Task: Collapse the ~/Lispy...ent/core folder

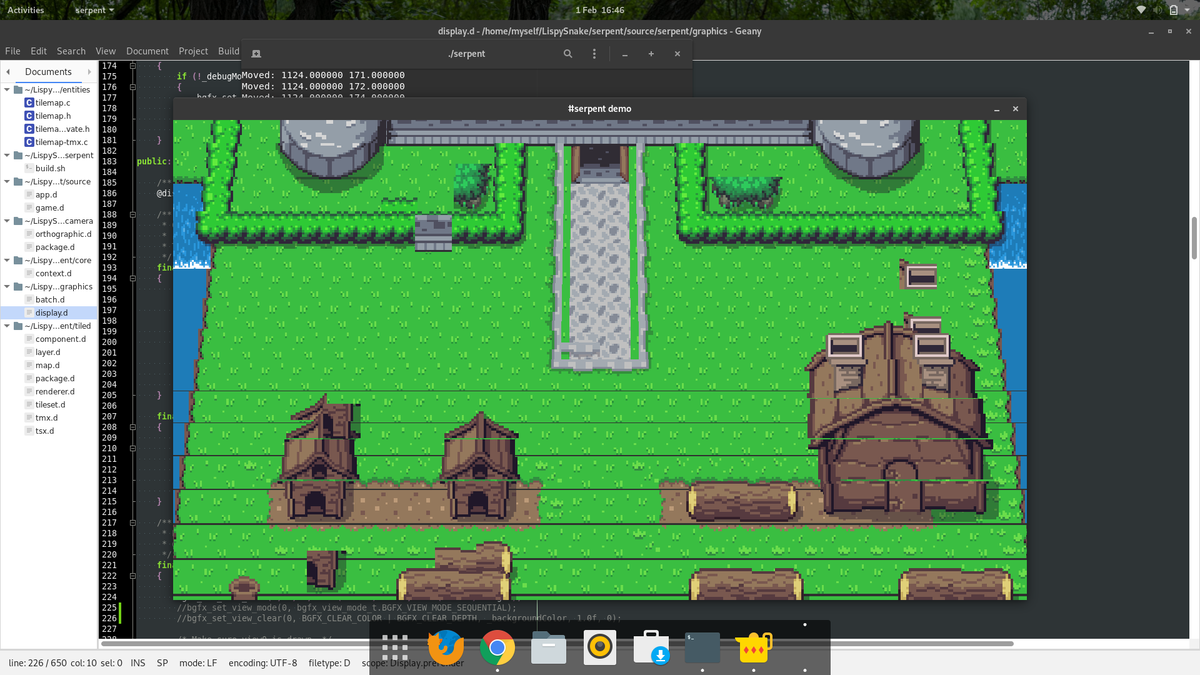Action: [8, 260]
